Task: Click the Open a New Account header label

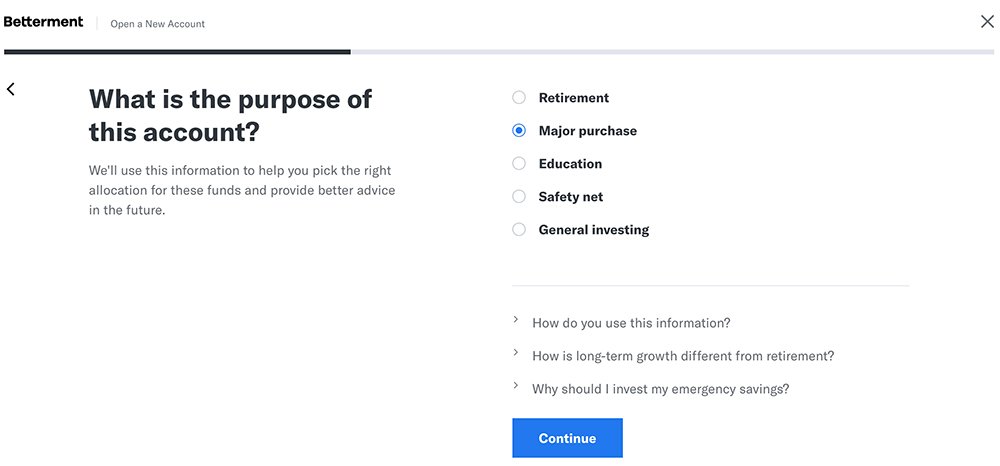Action: 158,24
